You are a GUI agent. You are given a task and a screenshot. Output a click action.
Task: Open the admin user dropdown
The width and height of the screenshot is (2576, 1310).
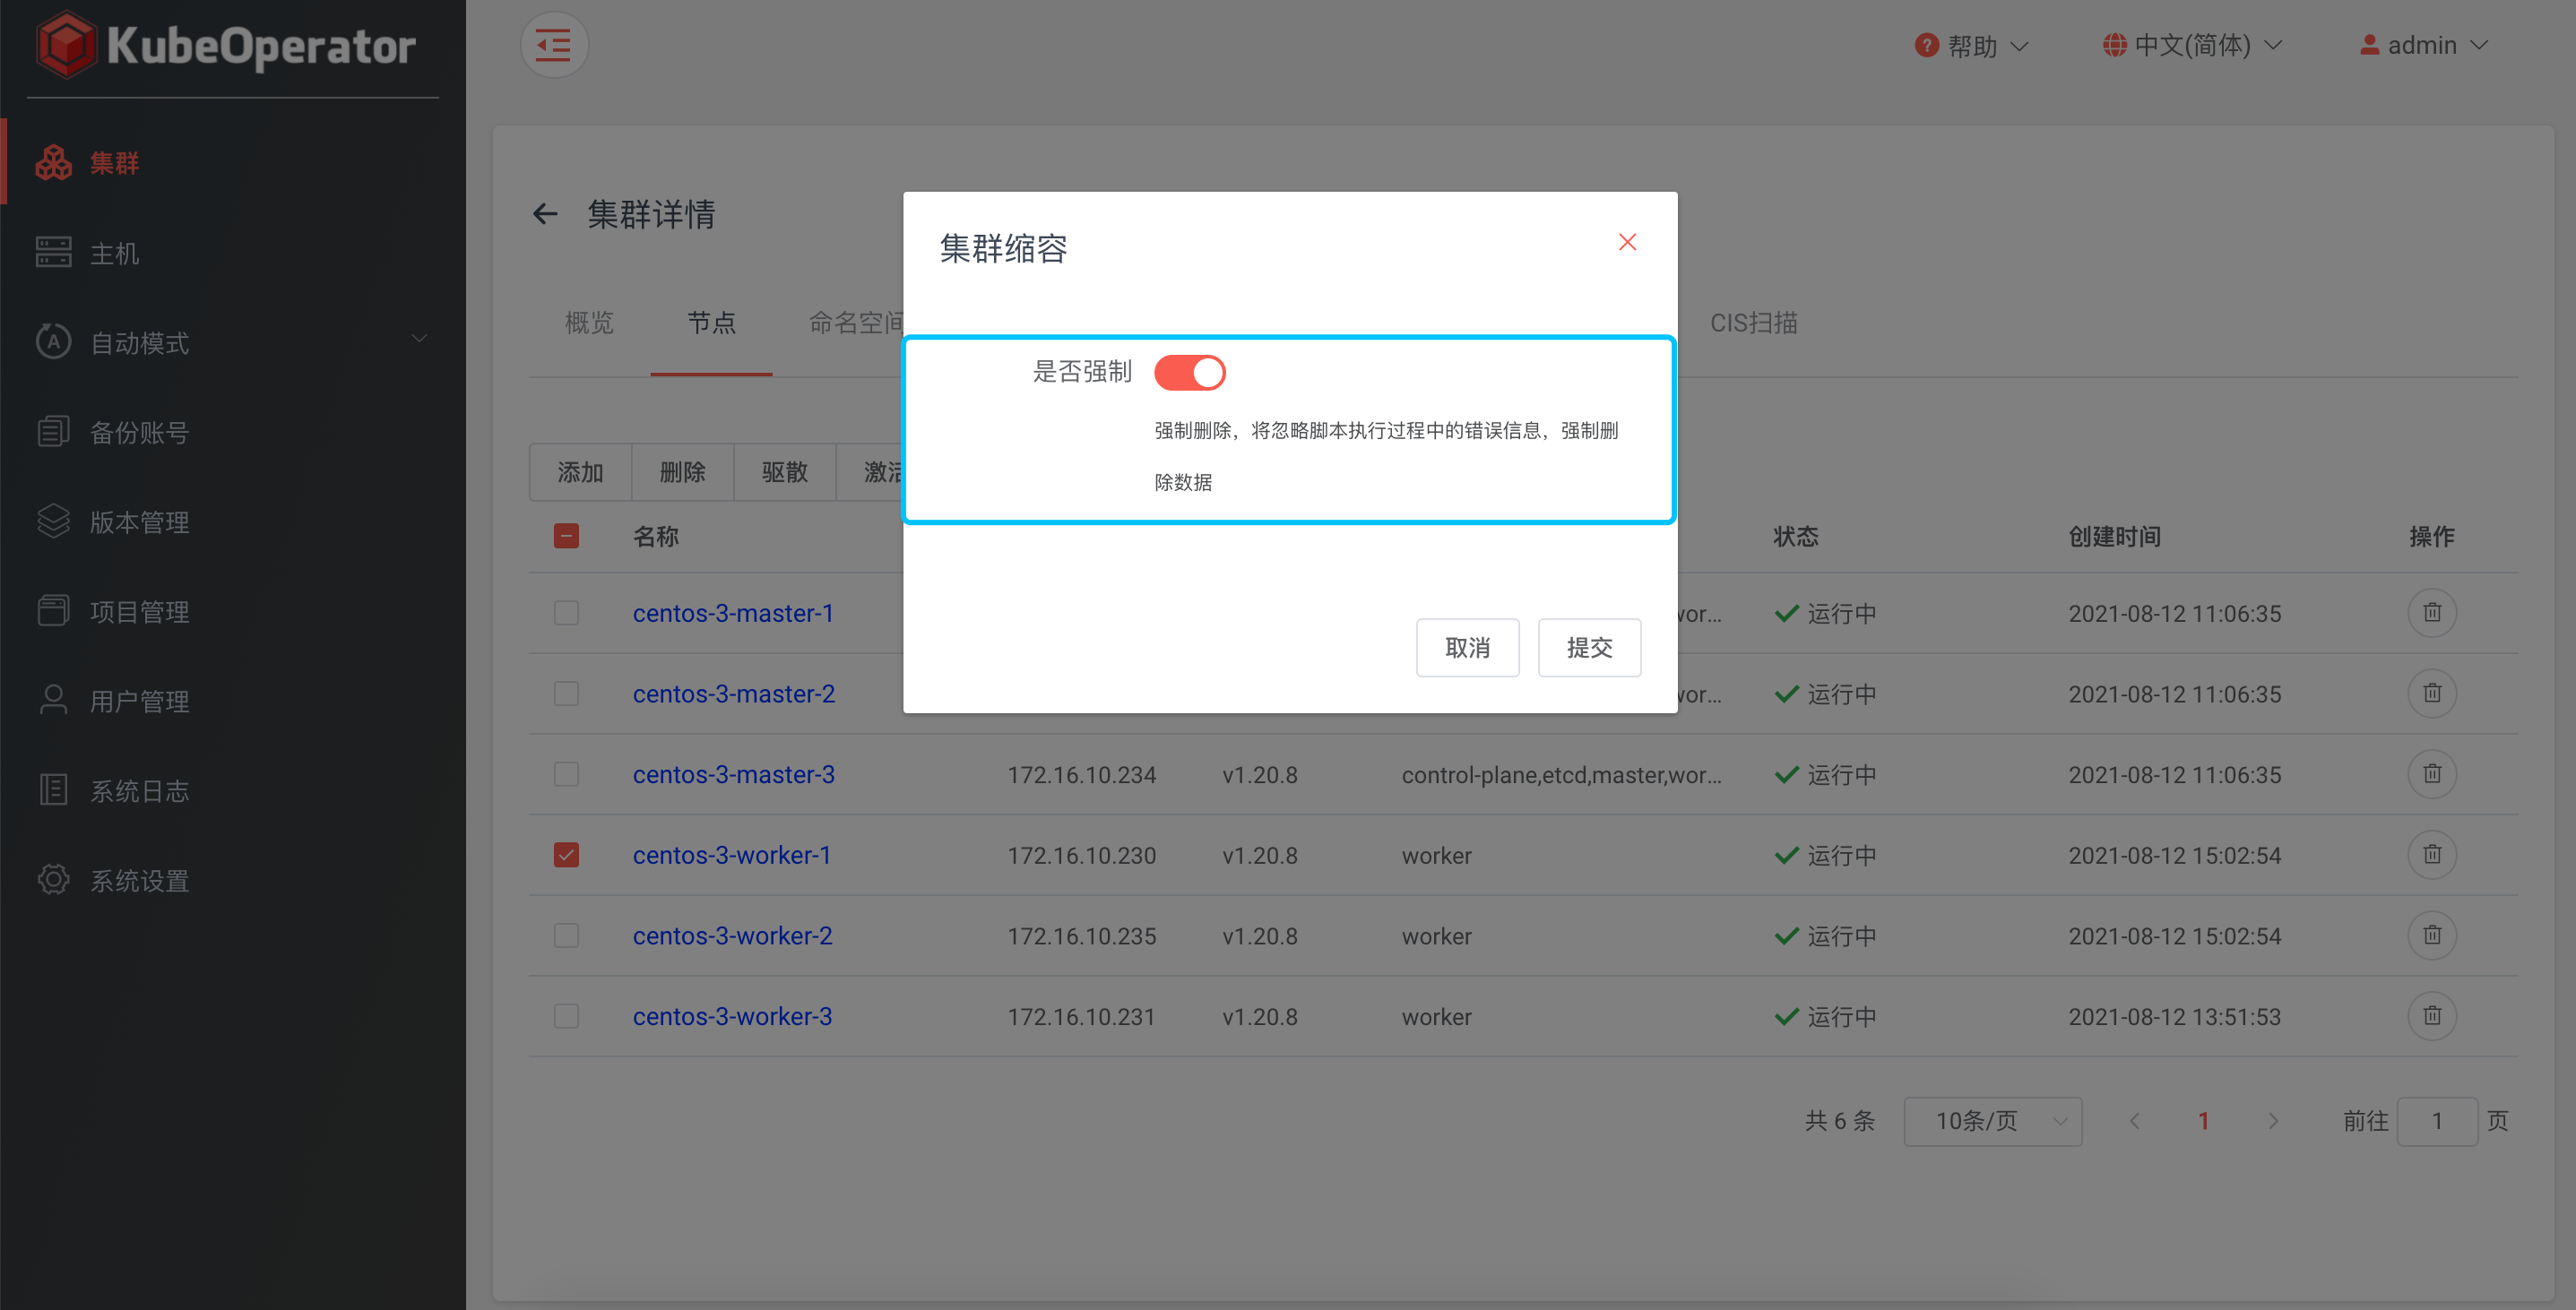coord(2423,46)
